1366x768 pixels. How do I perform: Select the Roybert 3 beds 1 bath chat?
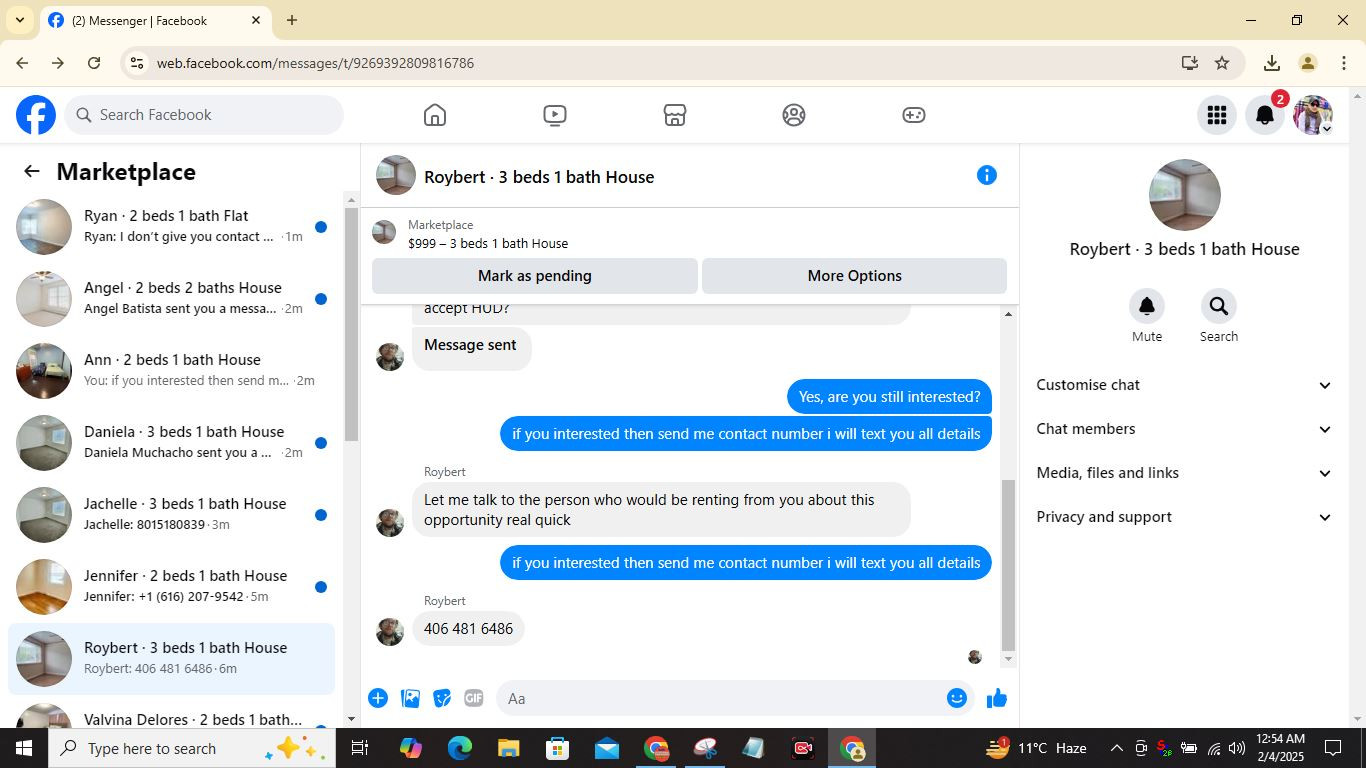tap(172, 659)
